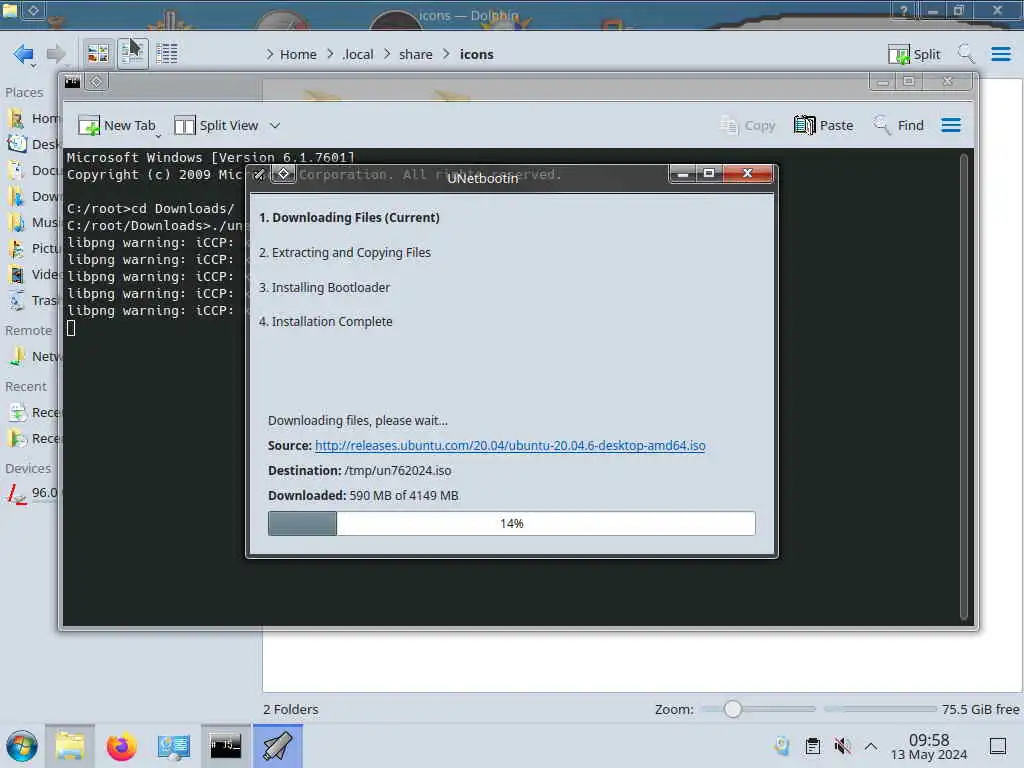
Task: Toggle UNetbootin's on-all-desktops pin icon
Action: point(283,174)
